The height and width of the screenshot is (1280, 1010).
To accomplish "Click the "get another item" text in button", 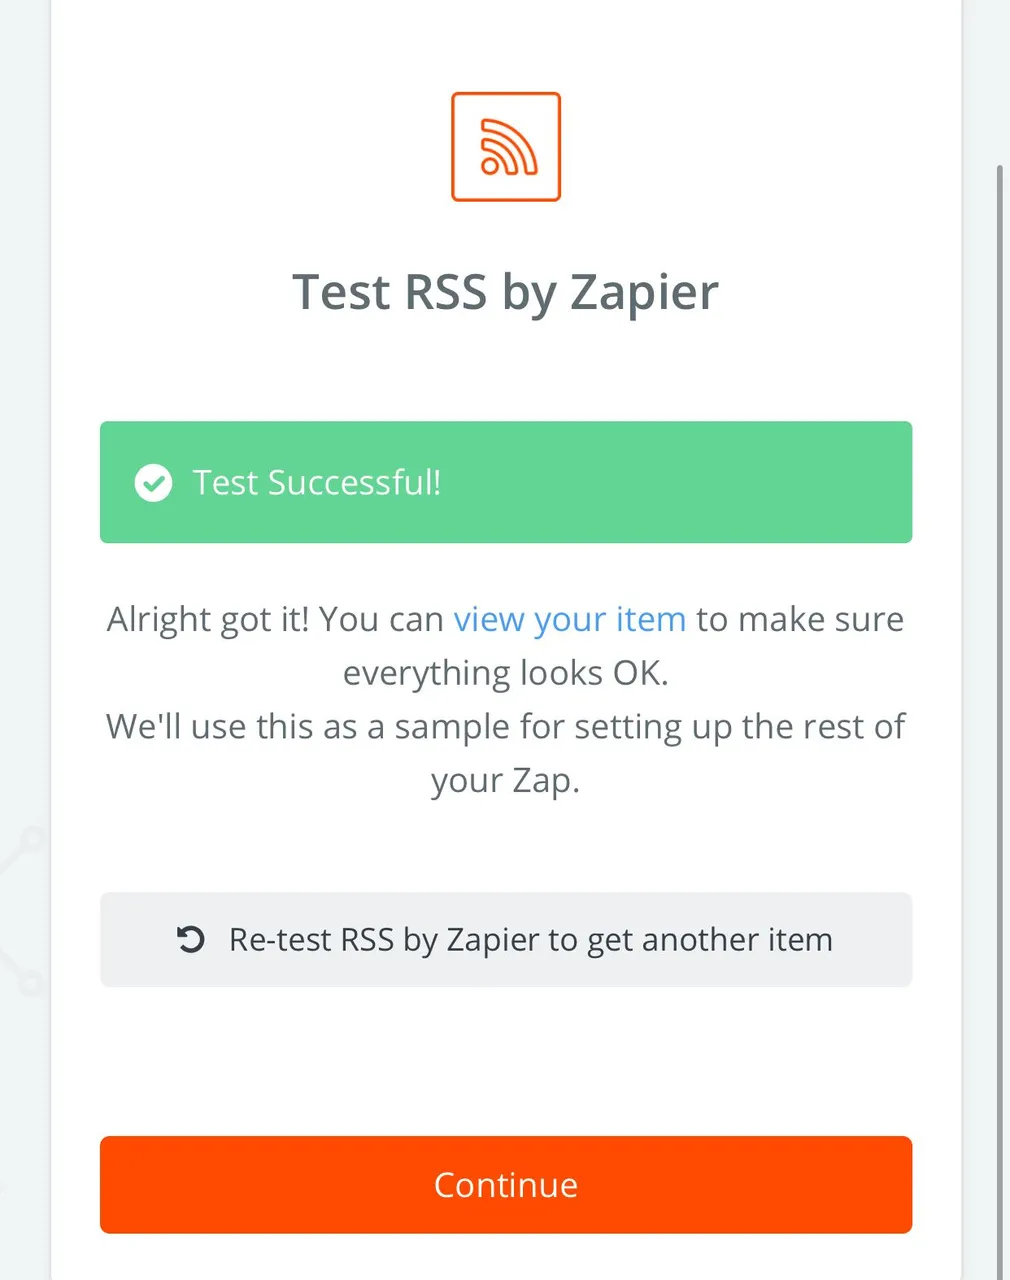I will 710,940.
